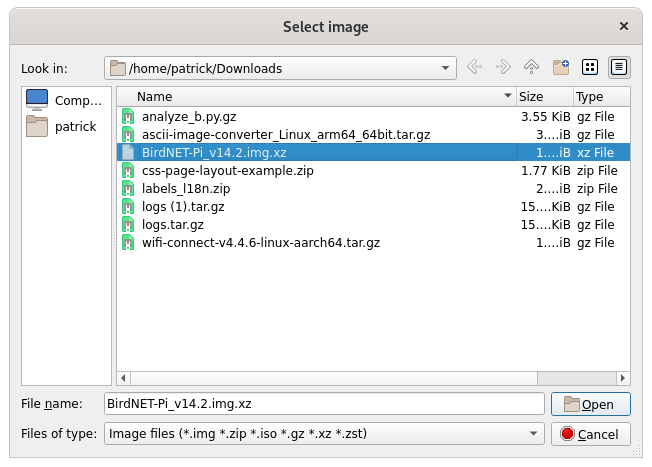Screen dimensions: 652x467
Task: Open the Files of type dropdown
Action: 324,434
